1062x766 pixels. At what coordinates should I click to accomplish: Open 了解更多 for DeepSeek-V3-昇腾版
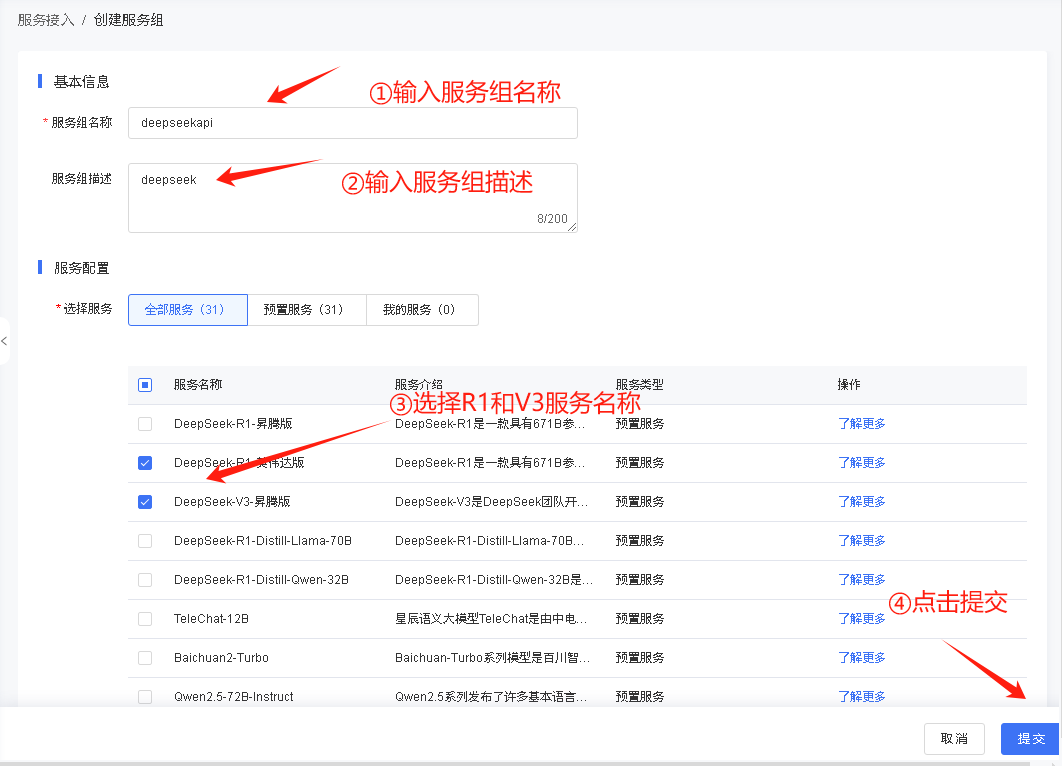[862, 502]
